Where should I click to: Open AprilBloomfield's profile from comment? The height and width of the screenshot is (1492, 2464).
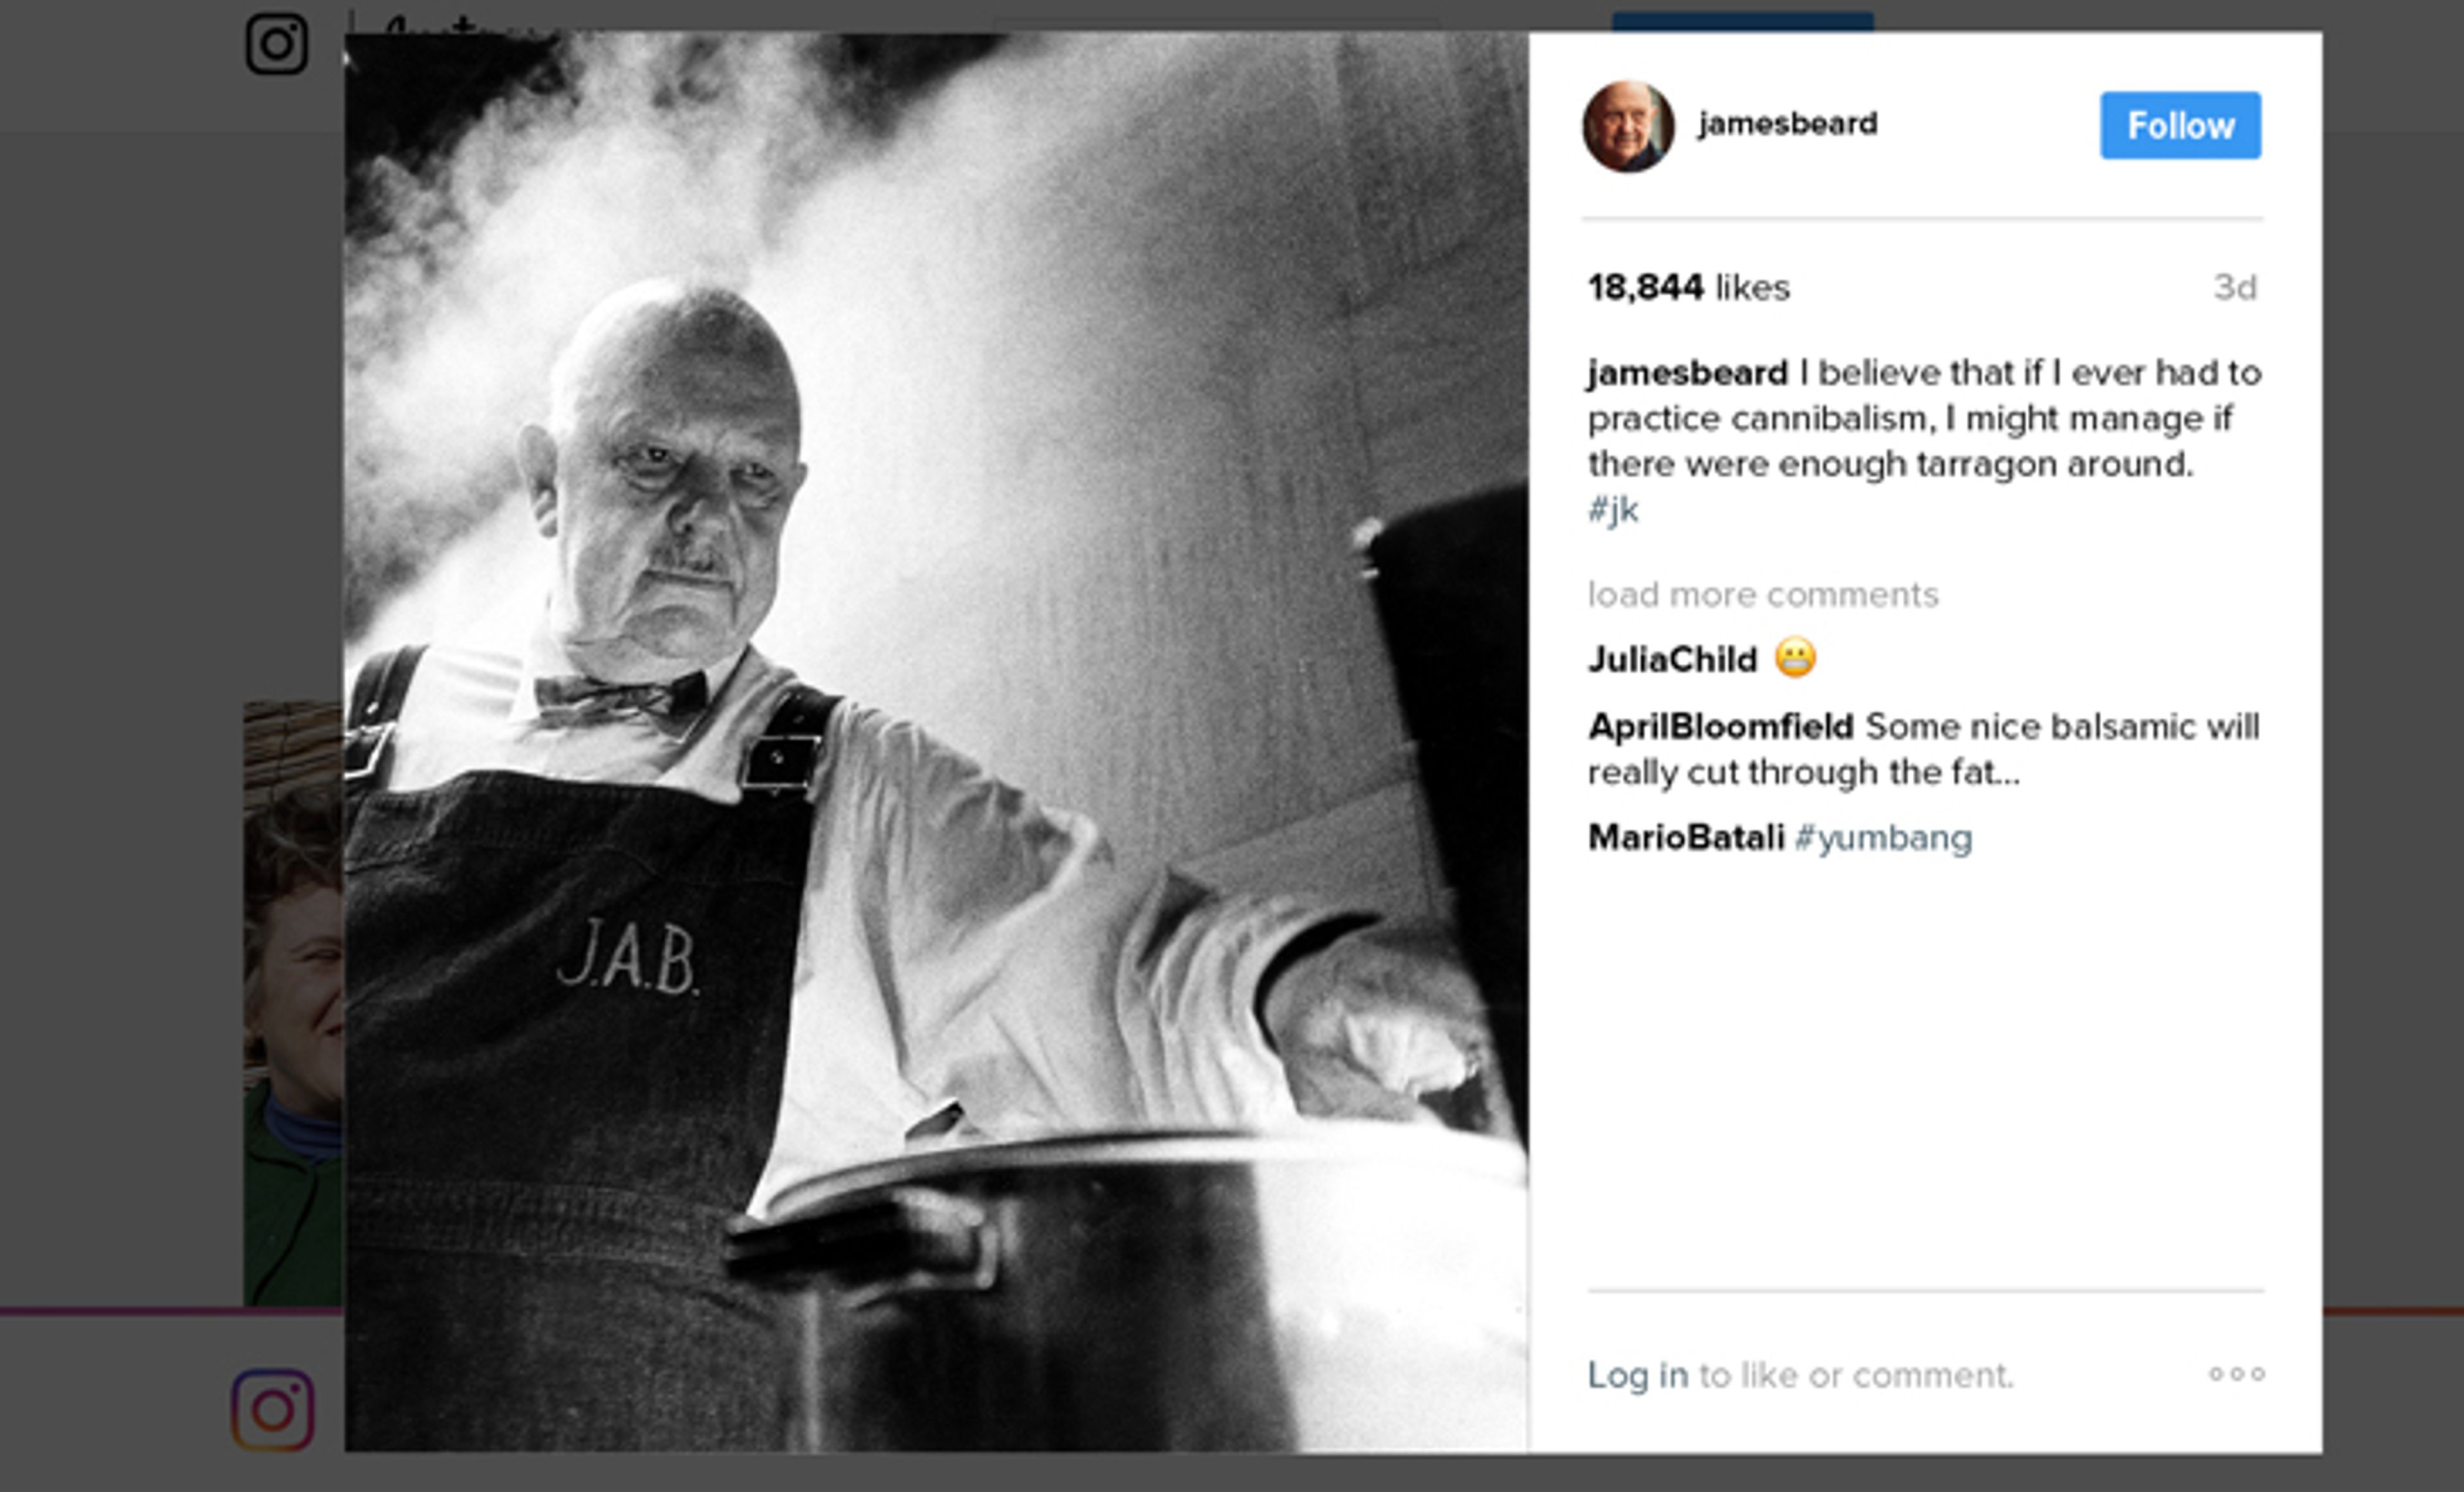(1721, 727)
